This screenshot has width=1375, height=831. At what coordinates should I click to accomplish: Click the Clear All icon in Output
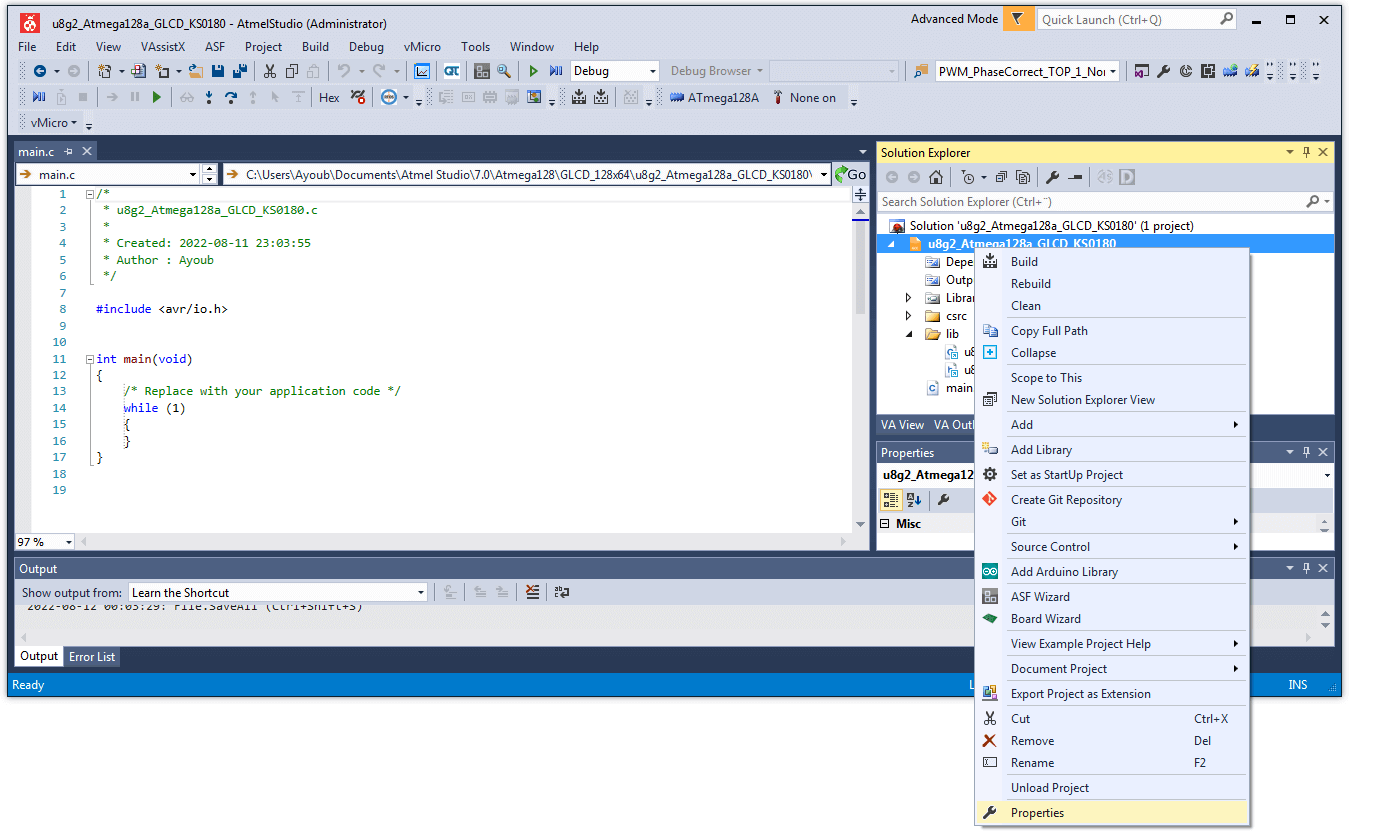pyautogui.click(x=533, y=592)
